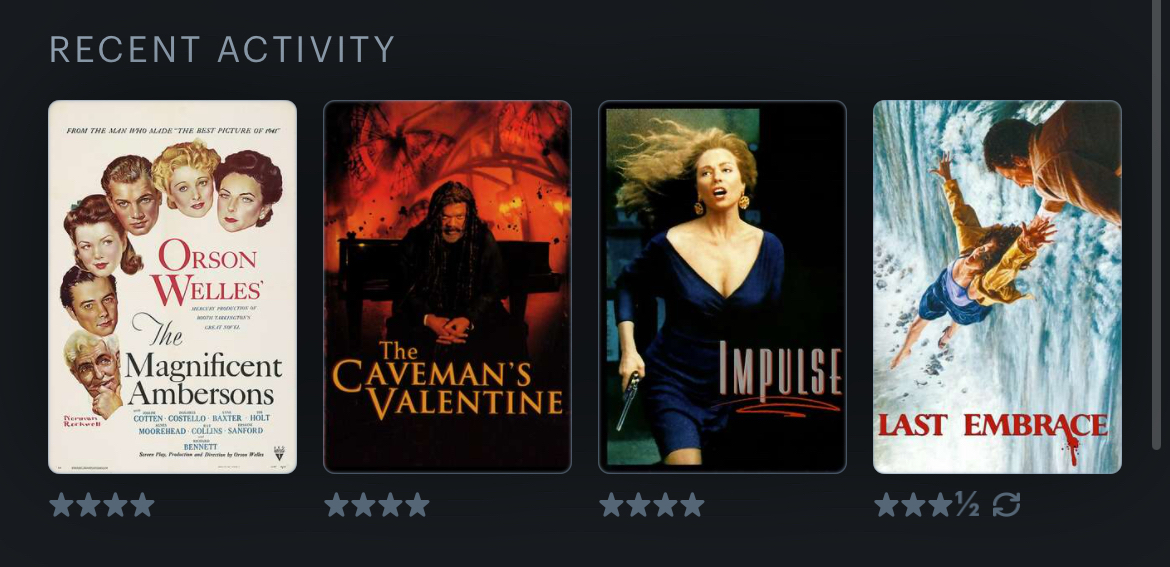Screen dimensions: 1170x567
Task: Select the Impulse film poster
Action: click(x=722, y=286)
